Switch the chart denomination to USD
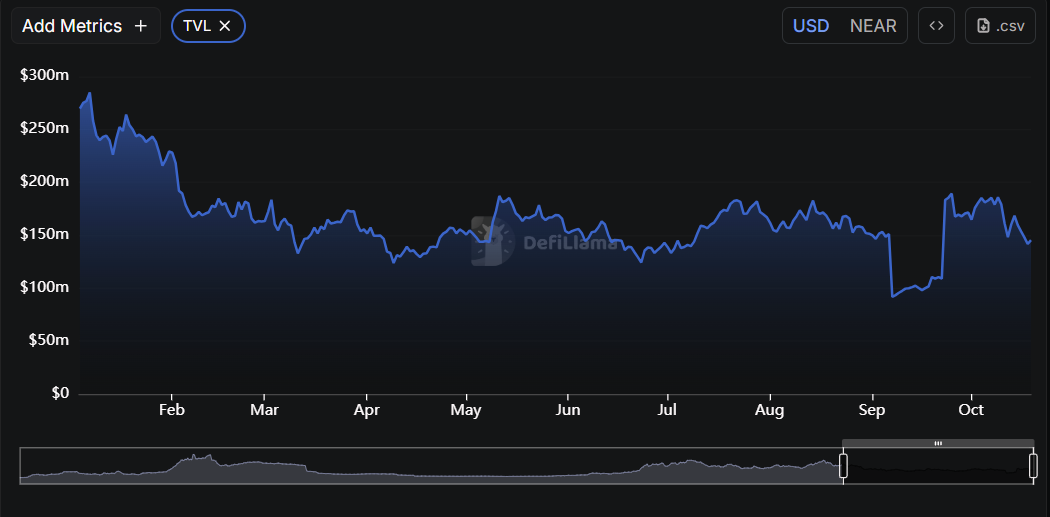Image resolution: width=1050 pixels, height=517 pixels. tap(811, 26)
